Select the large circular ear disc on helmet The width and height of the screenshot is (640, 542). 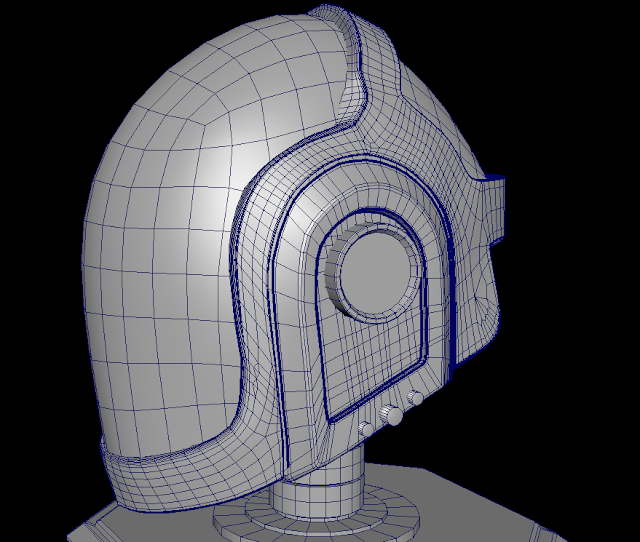376,275
